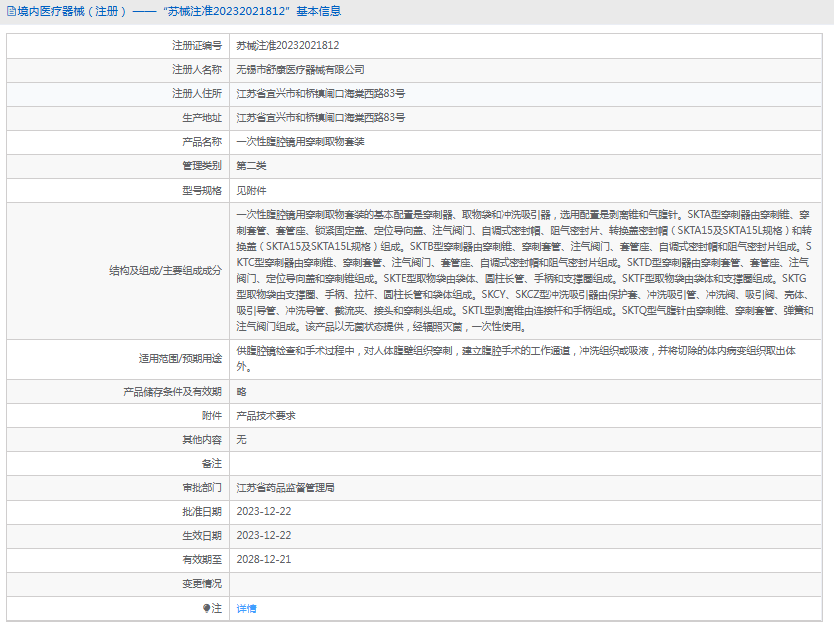Image resolution: width=834 pixels, height=631 pixels.
Task: Select the expiry date '2028-12-21'
Action: (264, 560)
